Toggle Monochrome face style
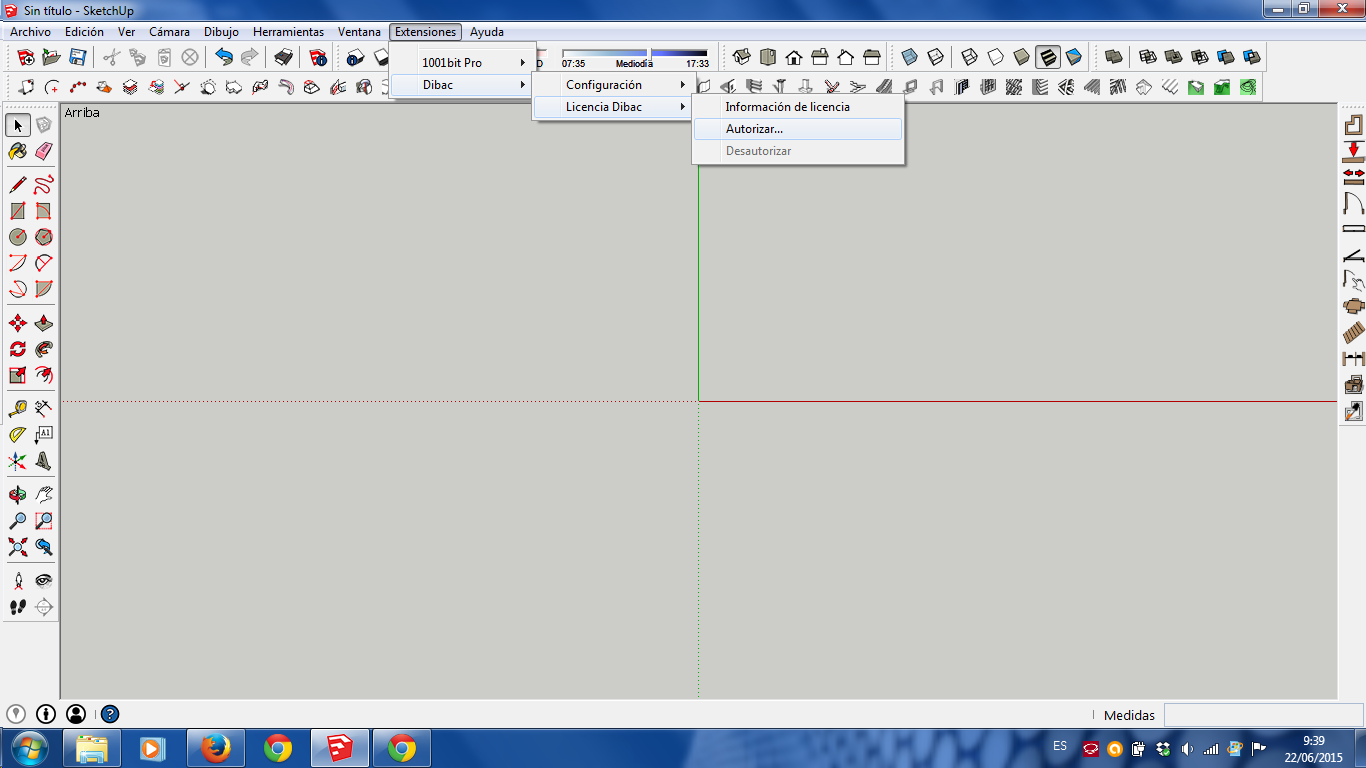Image resolution: width=1366 pixels, height=768 pixels. pos(1074,57)
